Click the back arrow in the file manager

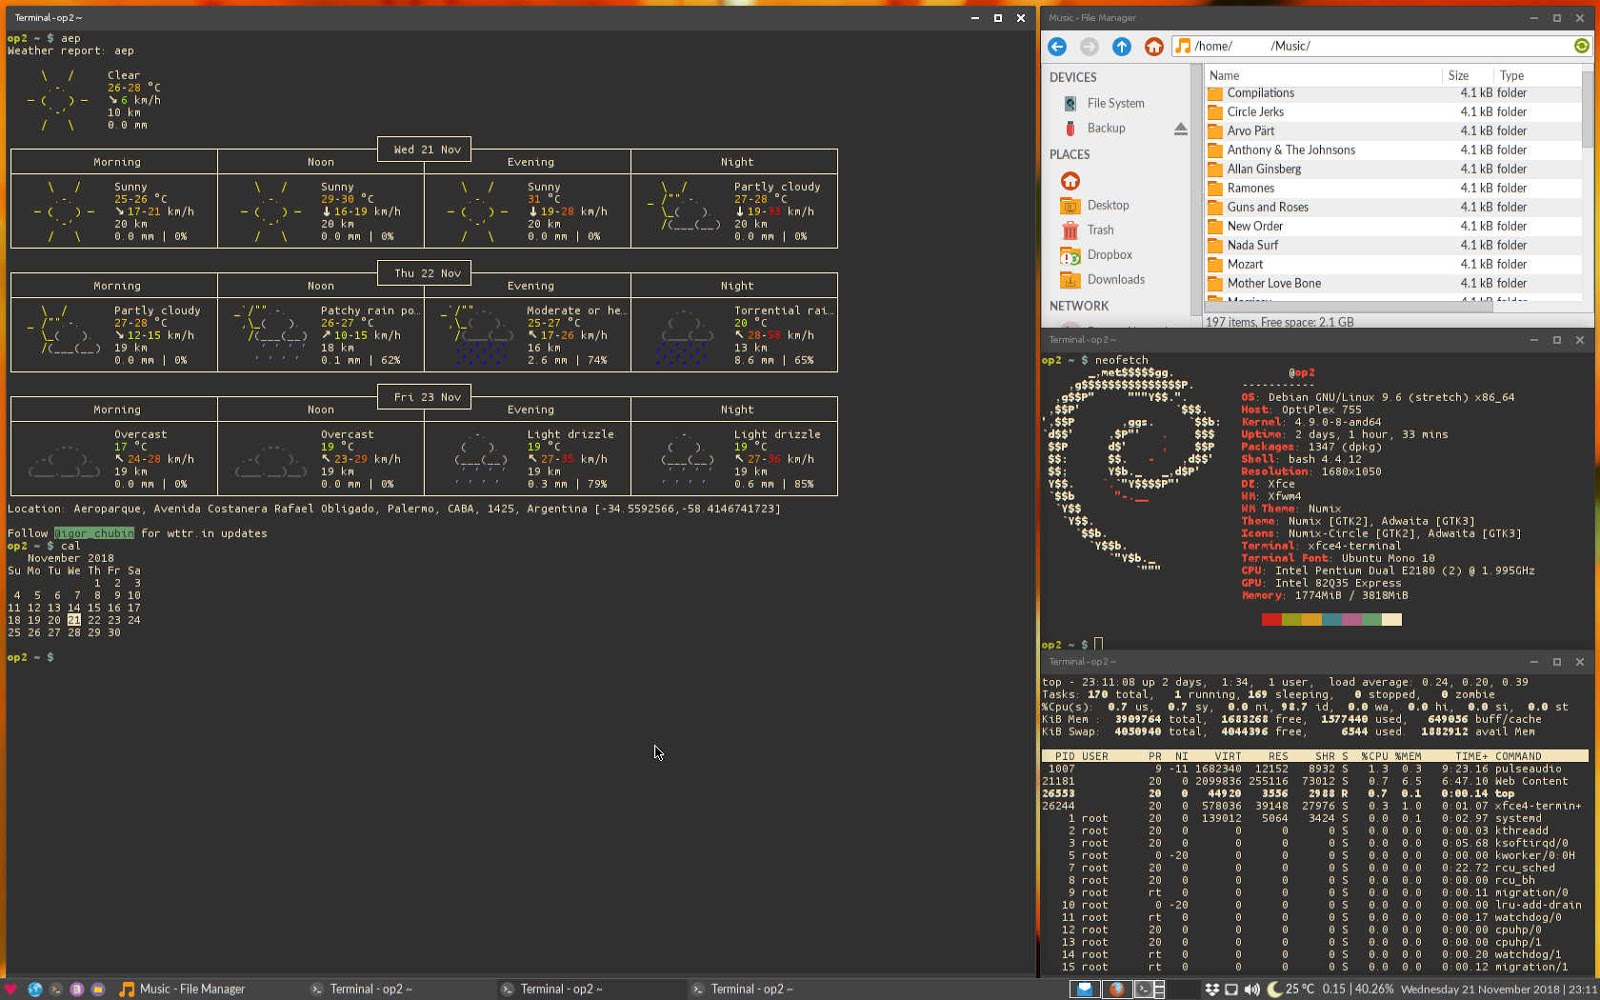1056,45
